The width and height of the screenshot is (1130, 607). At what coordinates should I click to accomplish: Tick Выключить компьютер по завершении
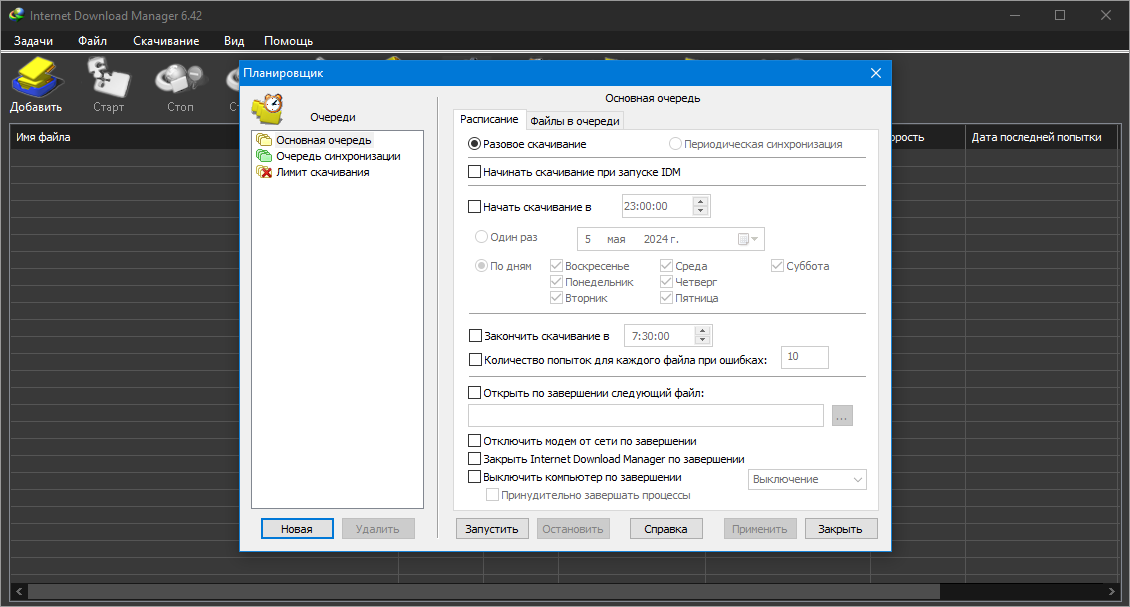474,477
